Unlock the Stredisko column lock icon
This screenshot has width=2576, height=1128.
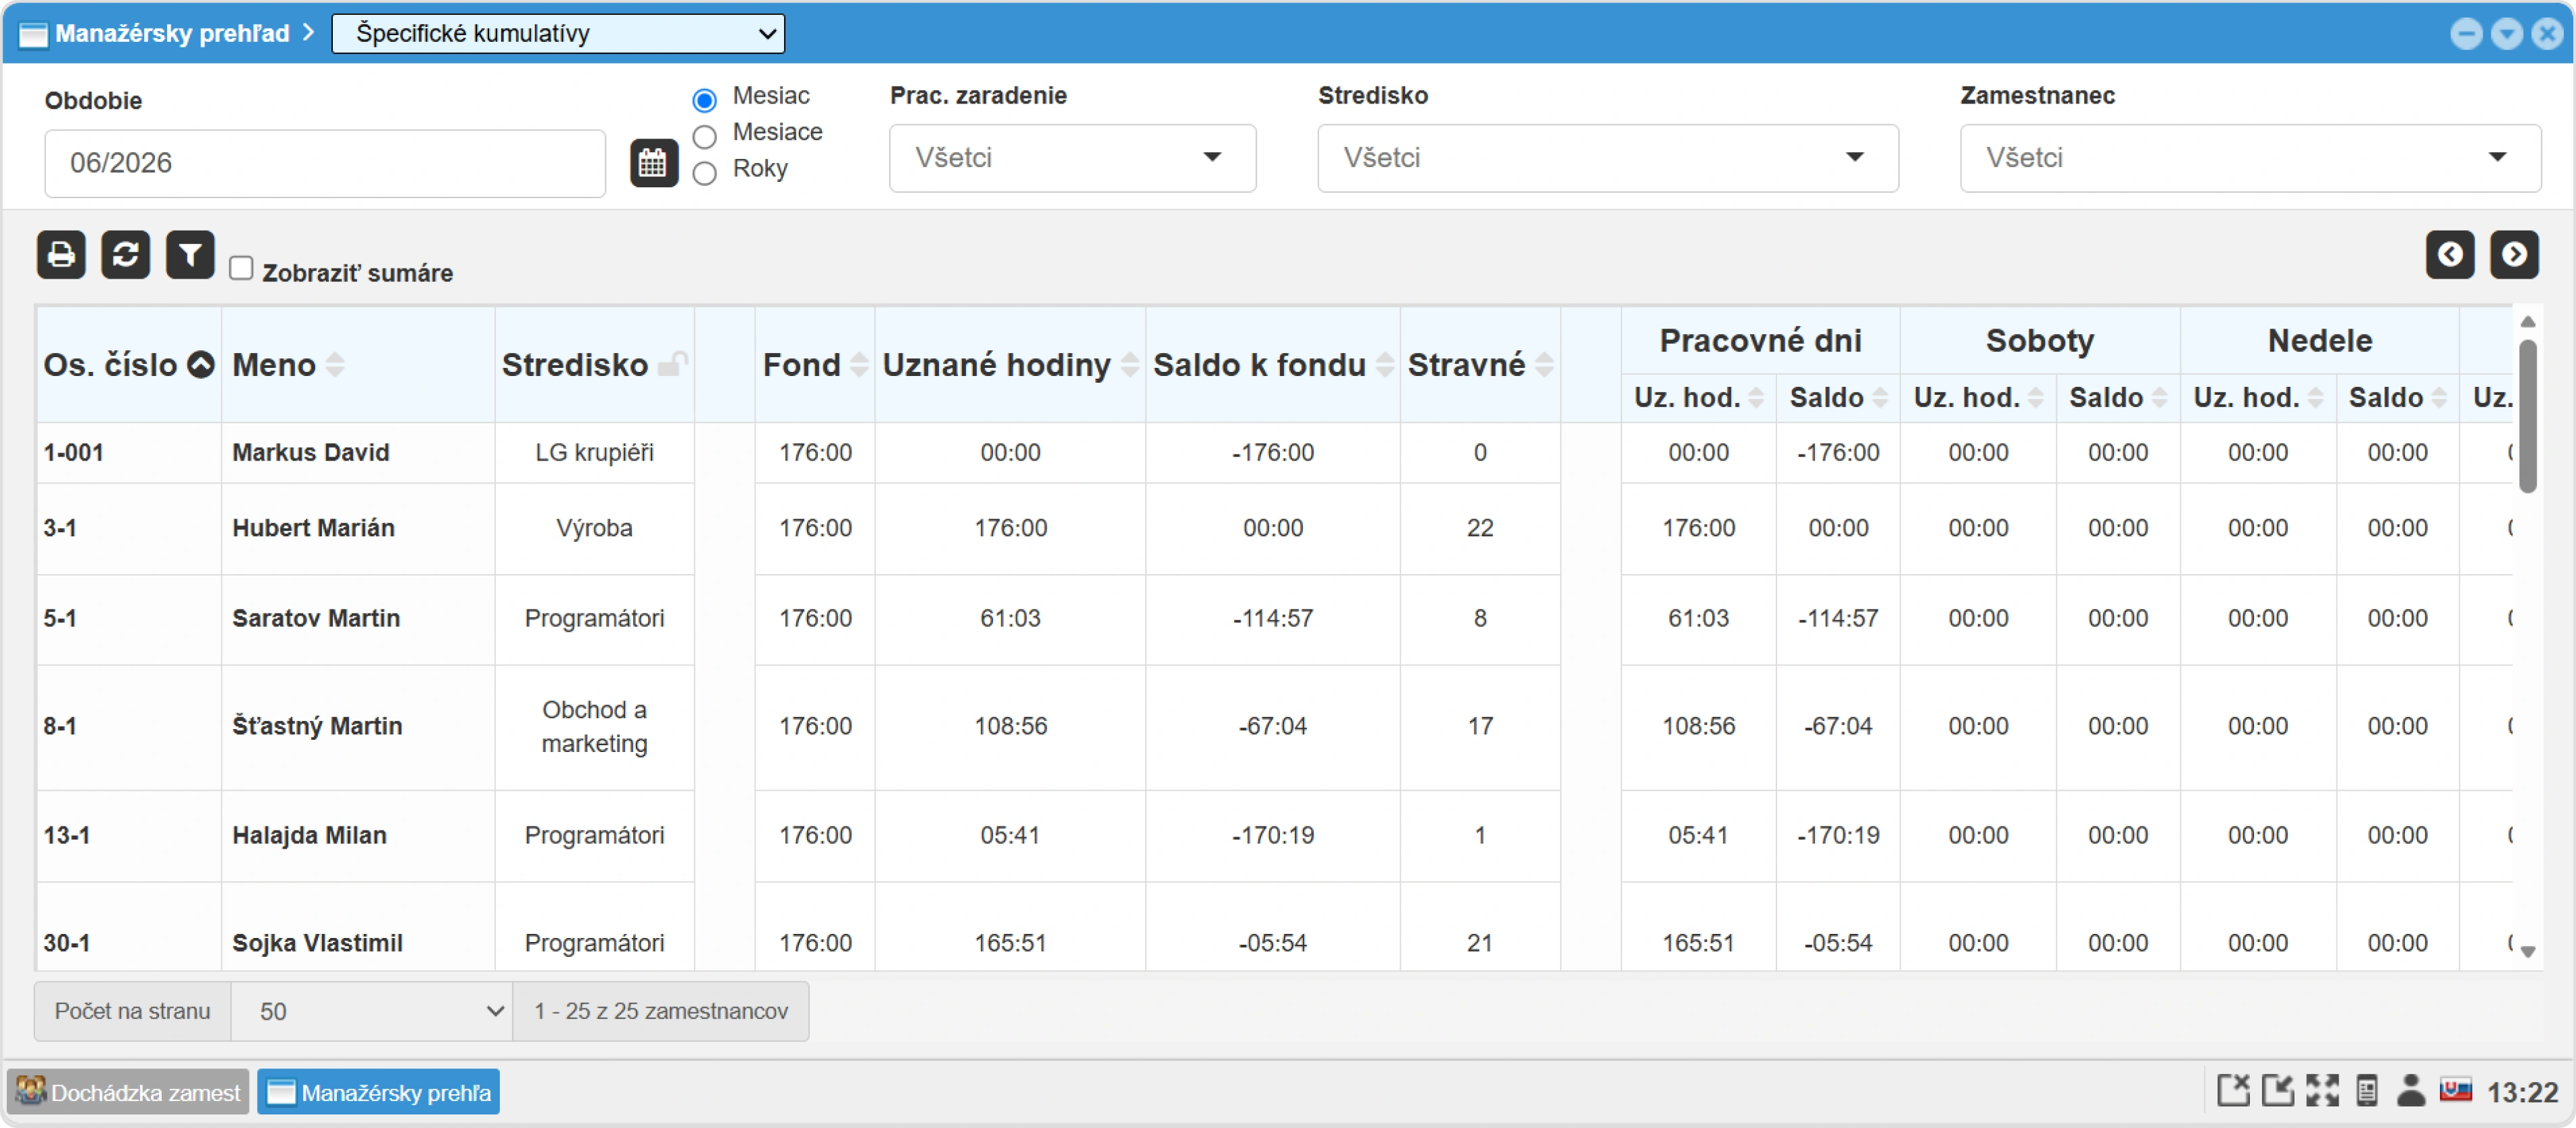click(673, 365)
